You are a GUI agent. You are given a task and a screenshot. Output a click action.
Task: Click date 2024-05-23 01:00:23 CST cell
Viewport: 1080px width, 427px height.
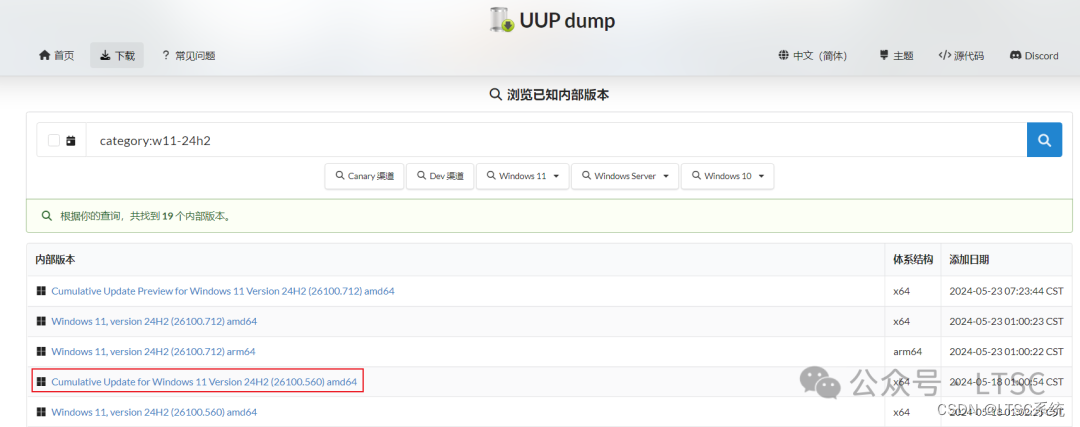[x=1006, y=322]
